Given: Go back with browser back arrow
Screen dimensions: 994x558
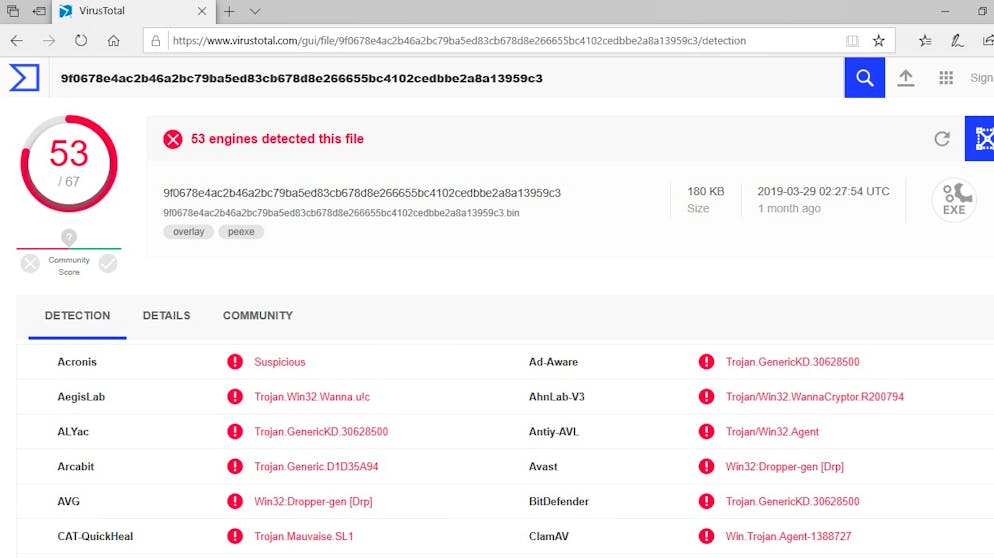Looking at the screenshot, I should (x=16, y=41).
